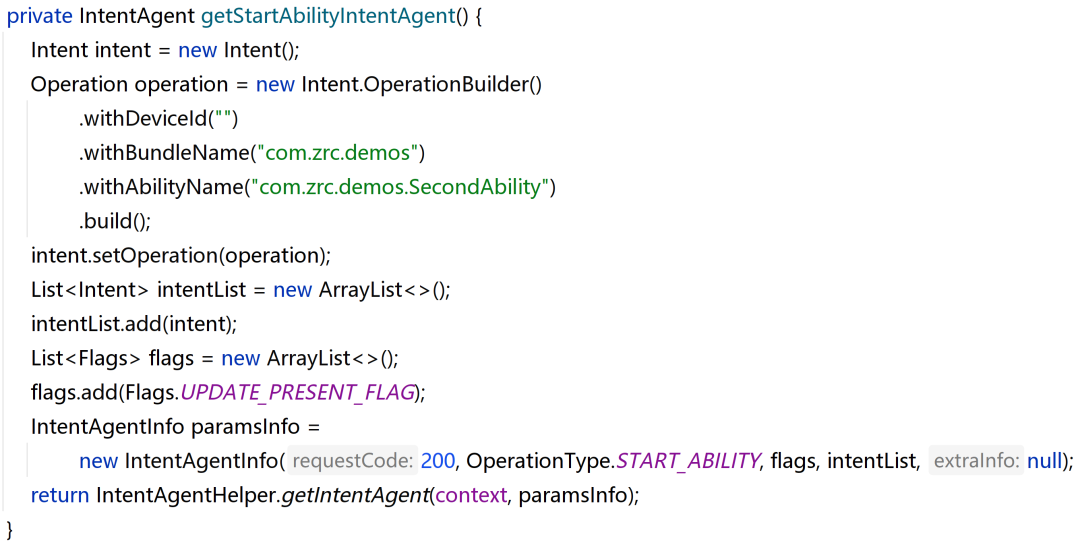Click the getIntentAgent static method call
This screenshot has width=1080, height=545.
click(355, 495)
